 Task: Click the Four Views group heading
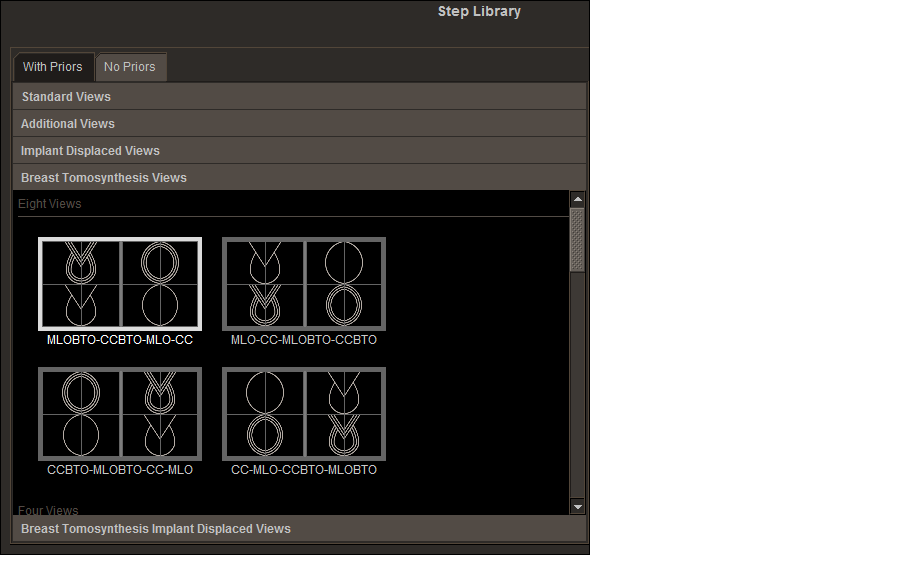coord(48,510)
